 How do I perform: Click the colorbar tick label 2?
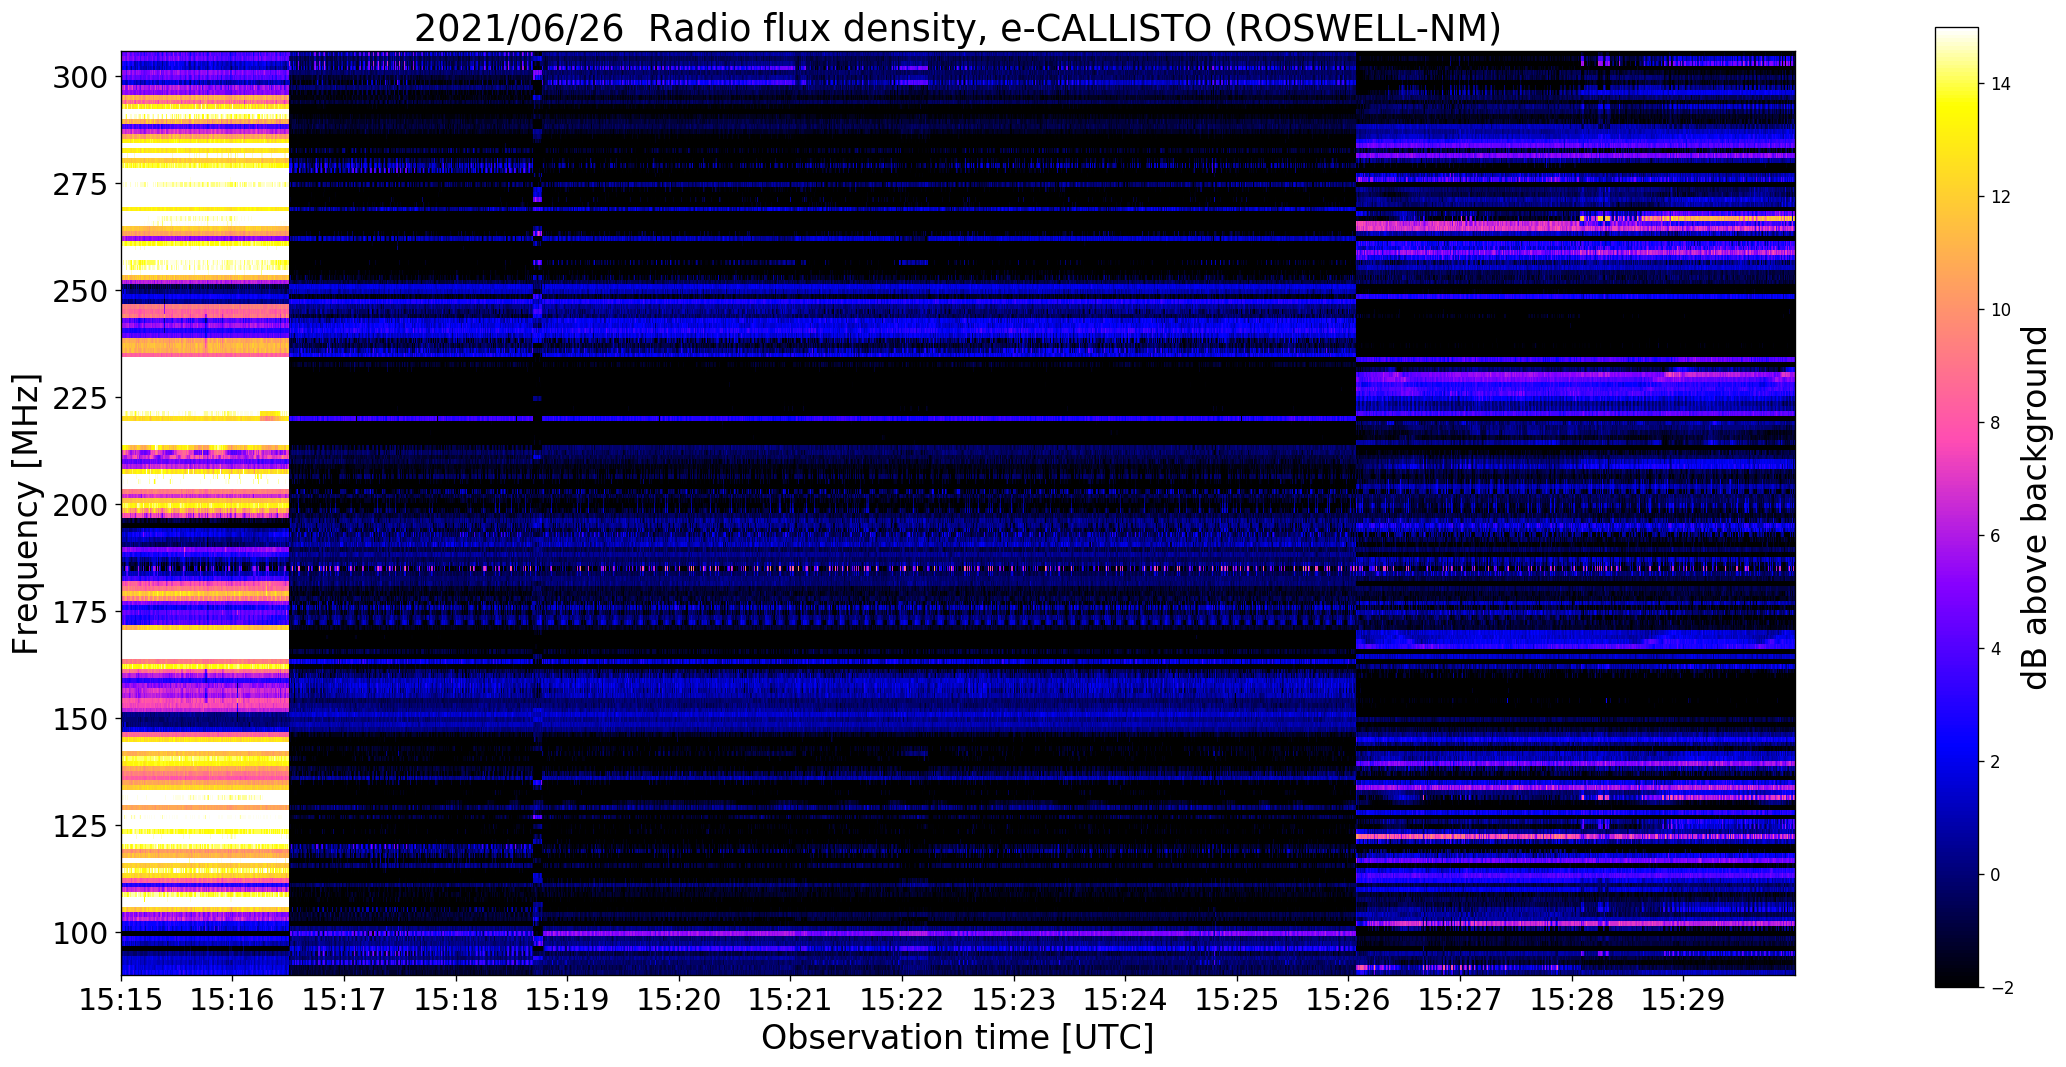coord(1996,762)
